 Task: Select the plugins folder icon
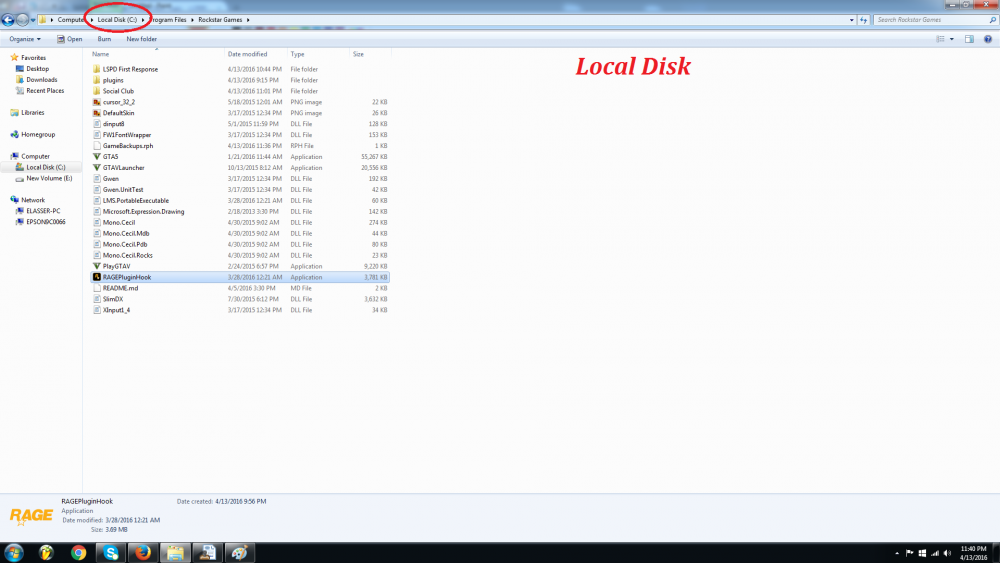(x=97, y=80)
